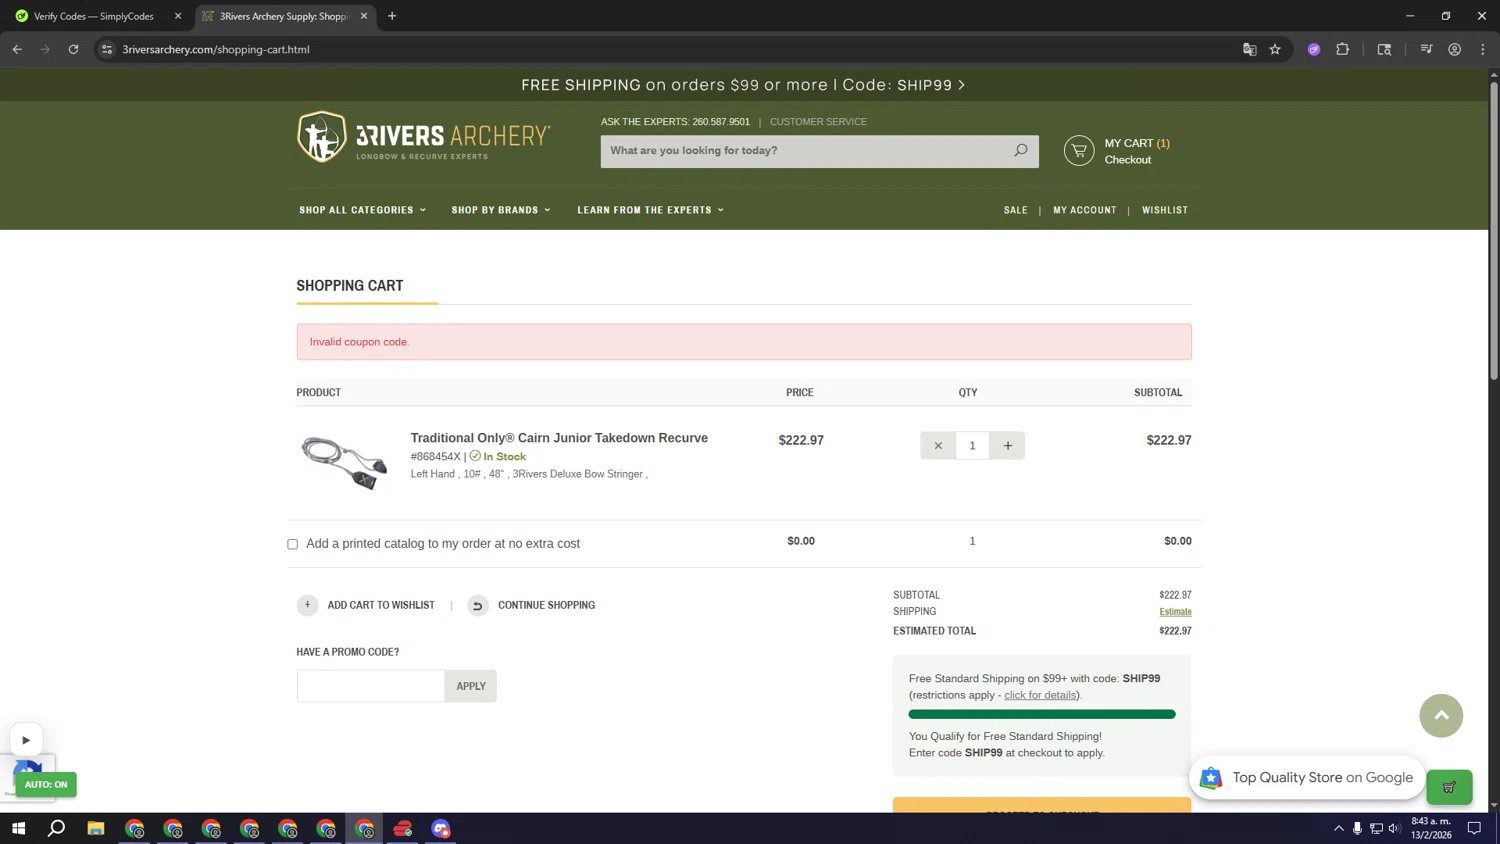Click 'click for details' restrictions link
The width and height of the screenshot is (1500, 844).
tap(1040, 695)
